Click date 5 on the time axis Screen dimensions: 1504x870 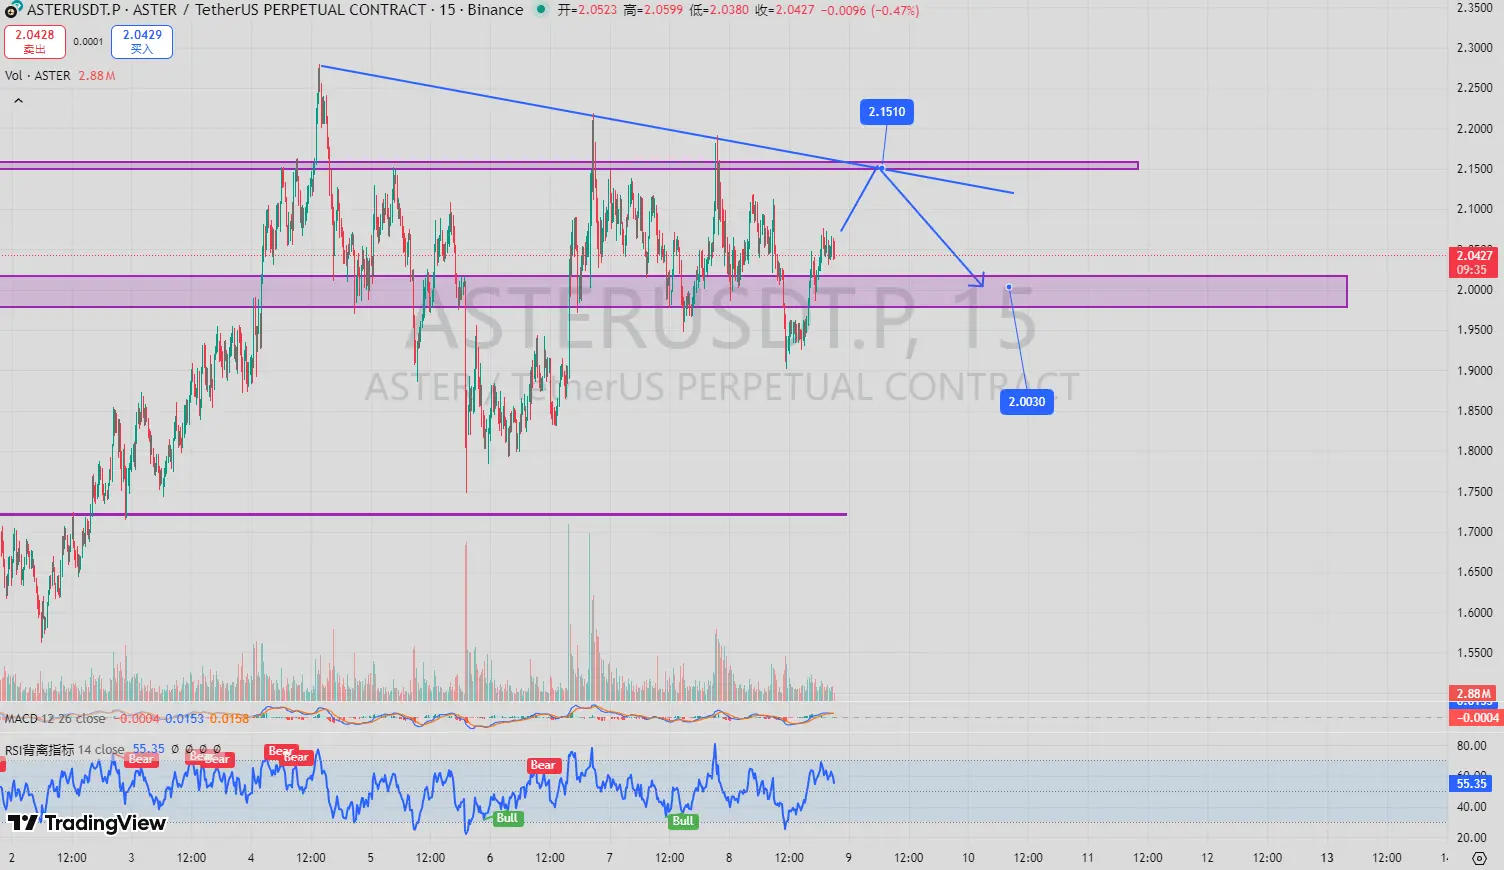coord(371,858)
